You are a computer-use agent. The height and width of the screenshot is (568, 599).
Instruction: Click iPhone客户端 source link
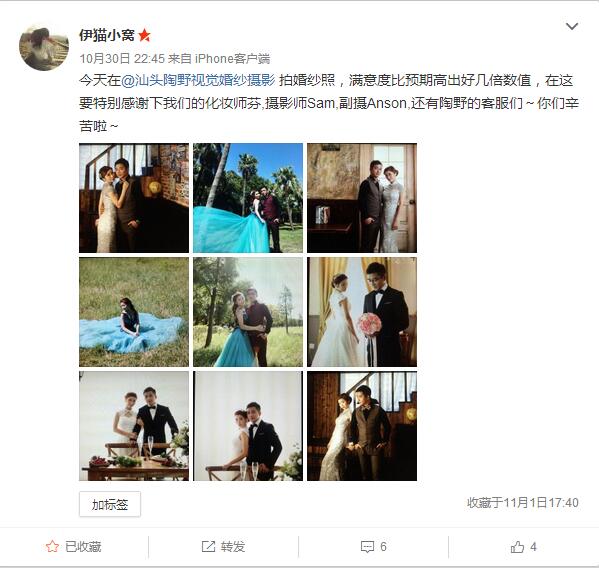[232, 58]
